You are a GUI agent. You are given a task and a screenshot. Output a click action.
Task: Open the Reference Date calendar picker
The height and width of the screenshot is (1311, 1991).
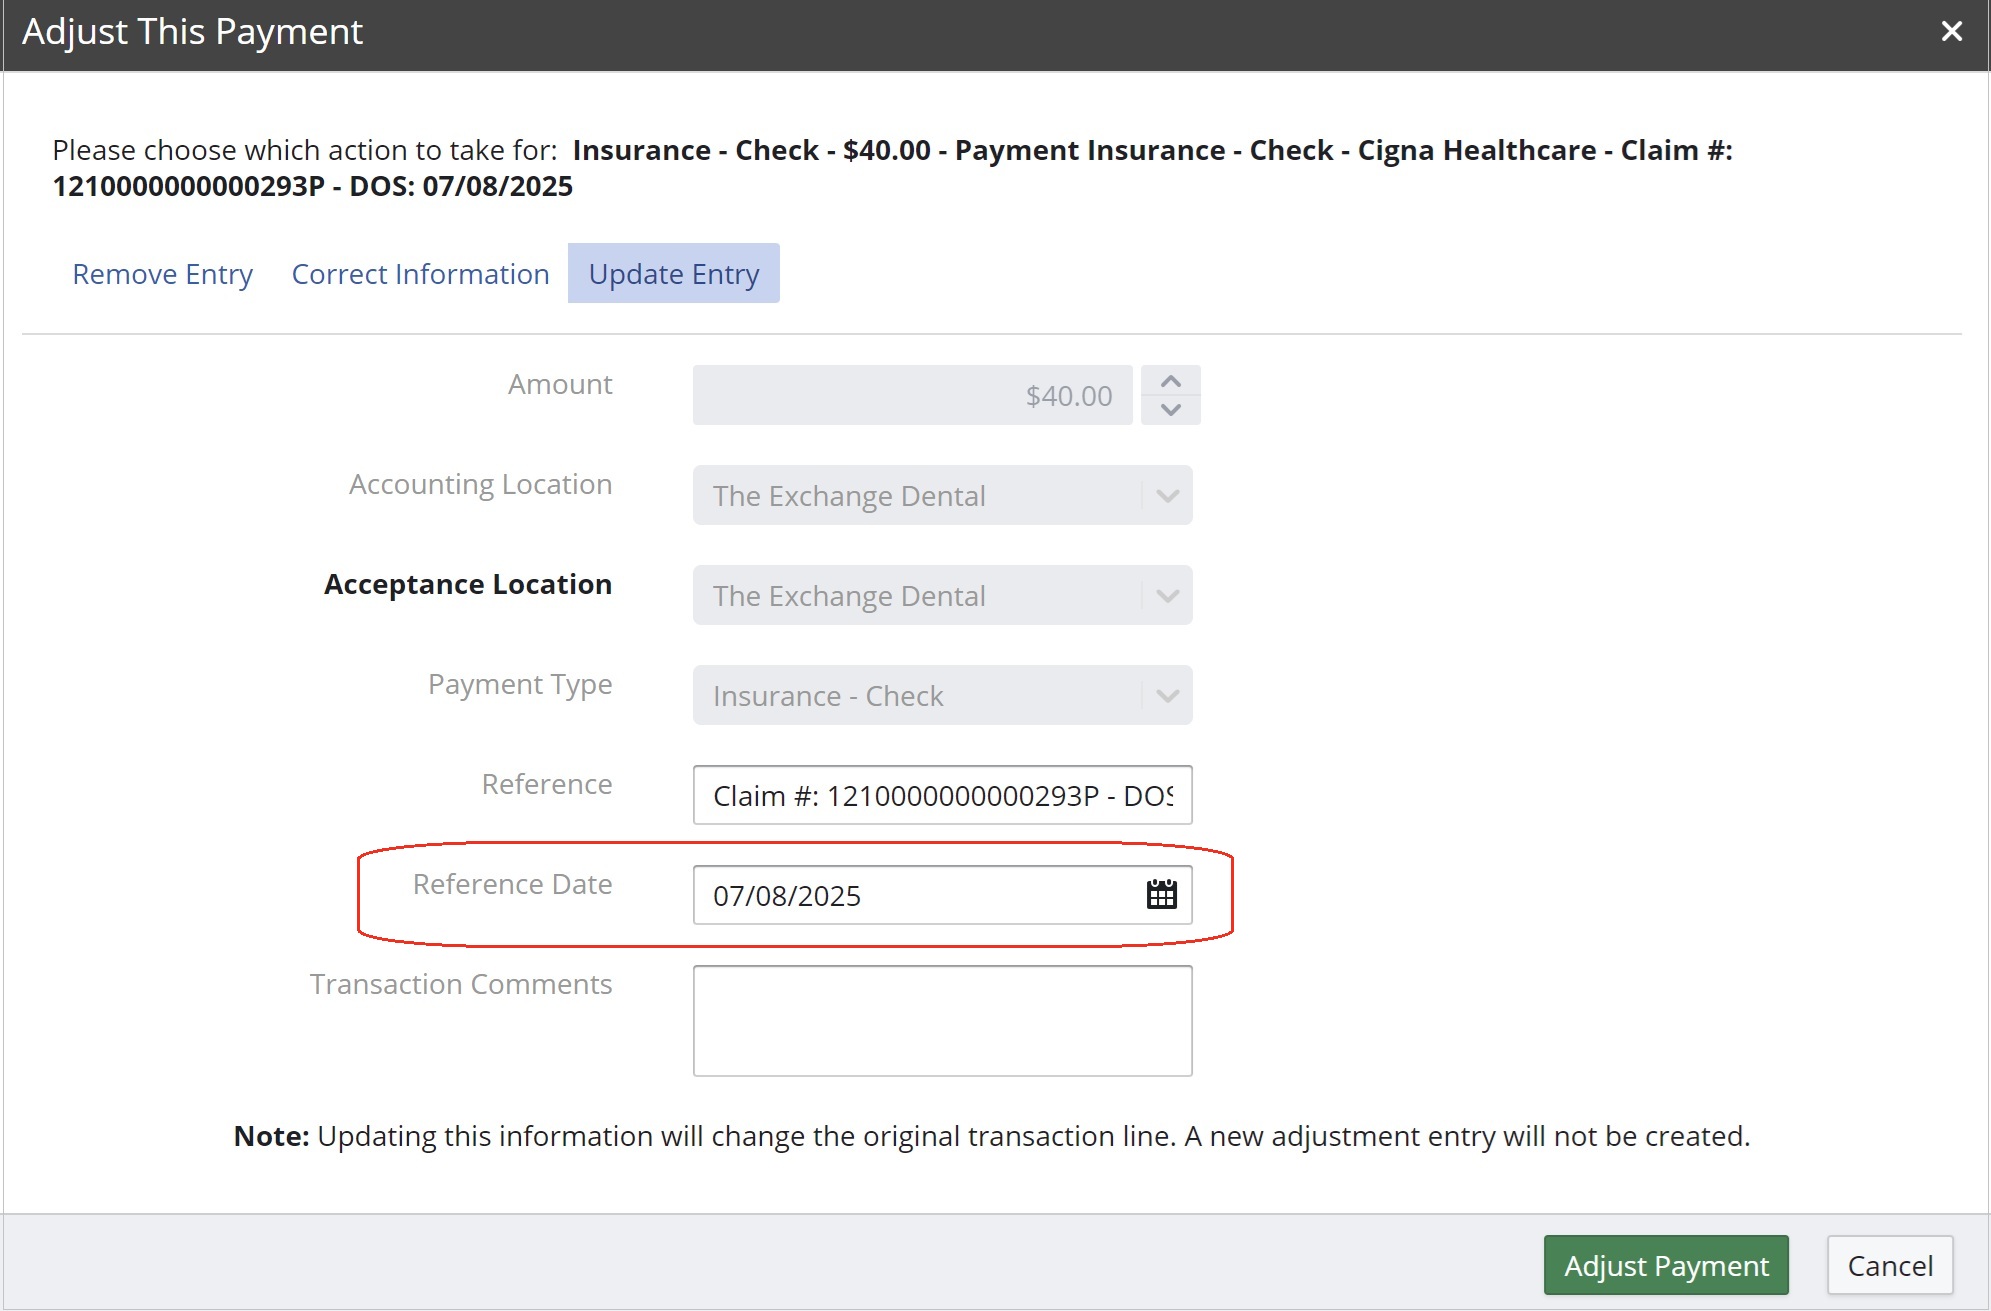click(x=1161, y=894)
